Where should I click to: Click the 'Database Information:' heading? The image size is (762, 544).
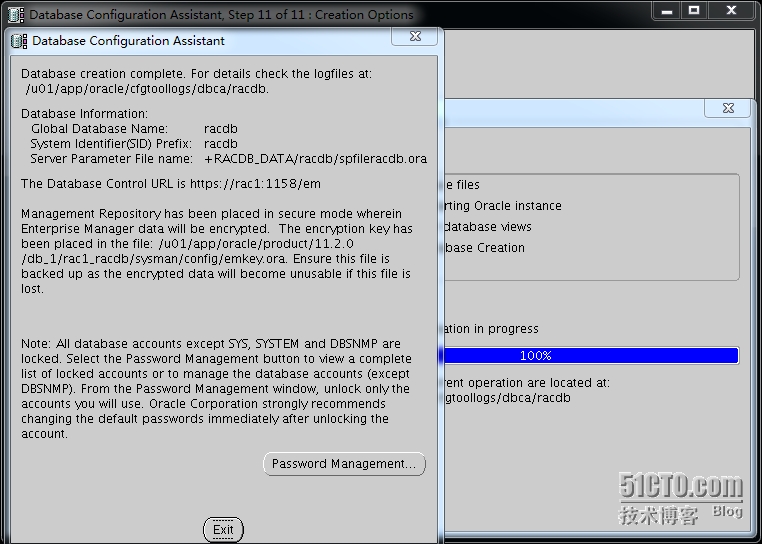click(x=85, y=114)
